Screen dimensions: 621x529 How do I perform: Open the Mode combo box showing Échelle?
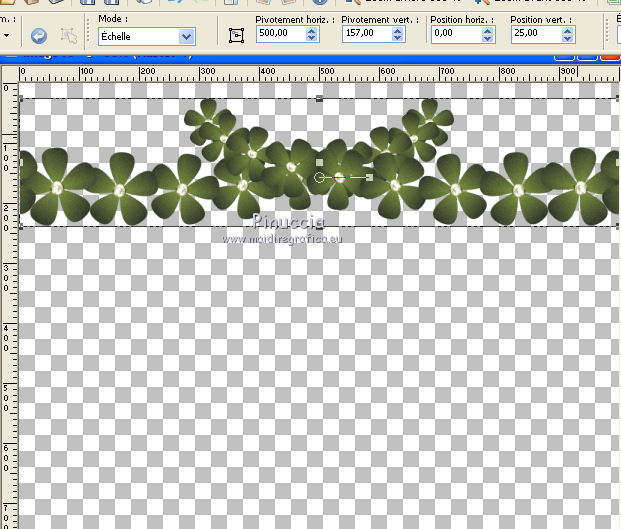pyautogui.click(x=147, y=36)
